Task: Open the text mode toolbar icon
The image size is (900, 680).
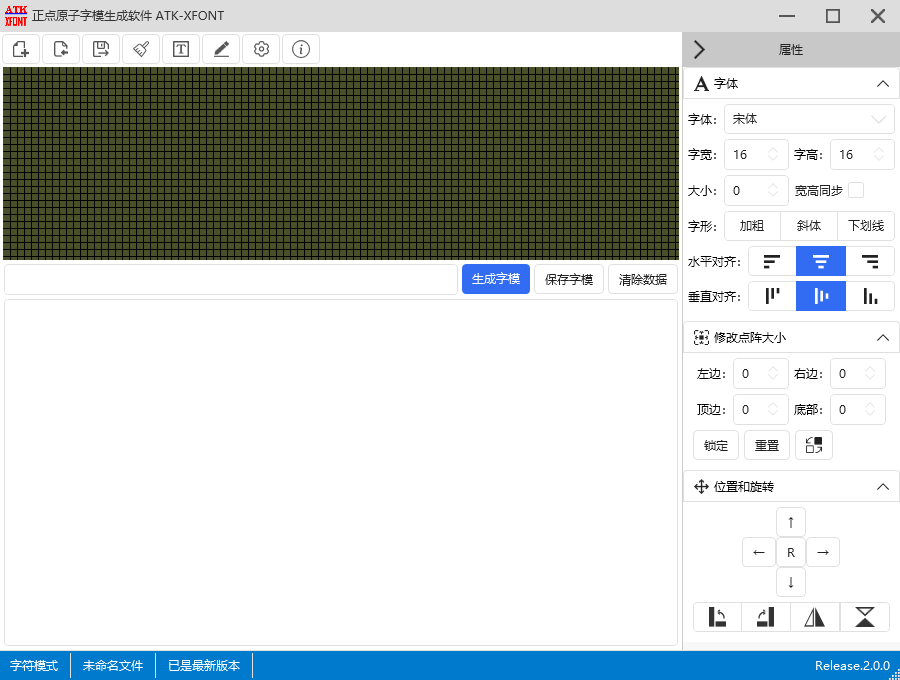Action: click(x=181, y=49)
